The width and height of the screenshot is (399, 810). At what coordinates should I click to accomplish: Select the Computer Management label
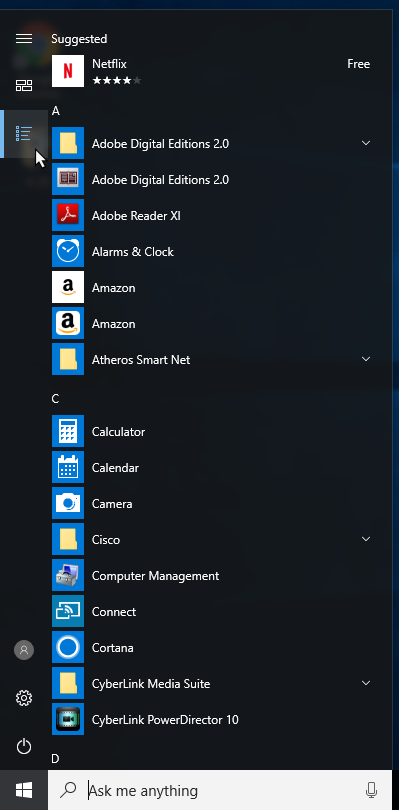[x=156, y=576]
